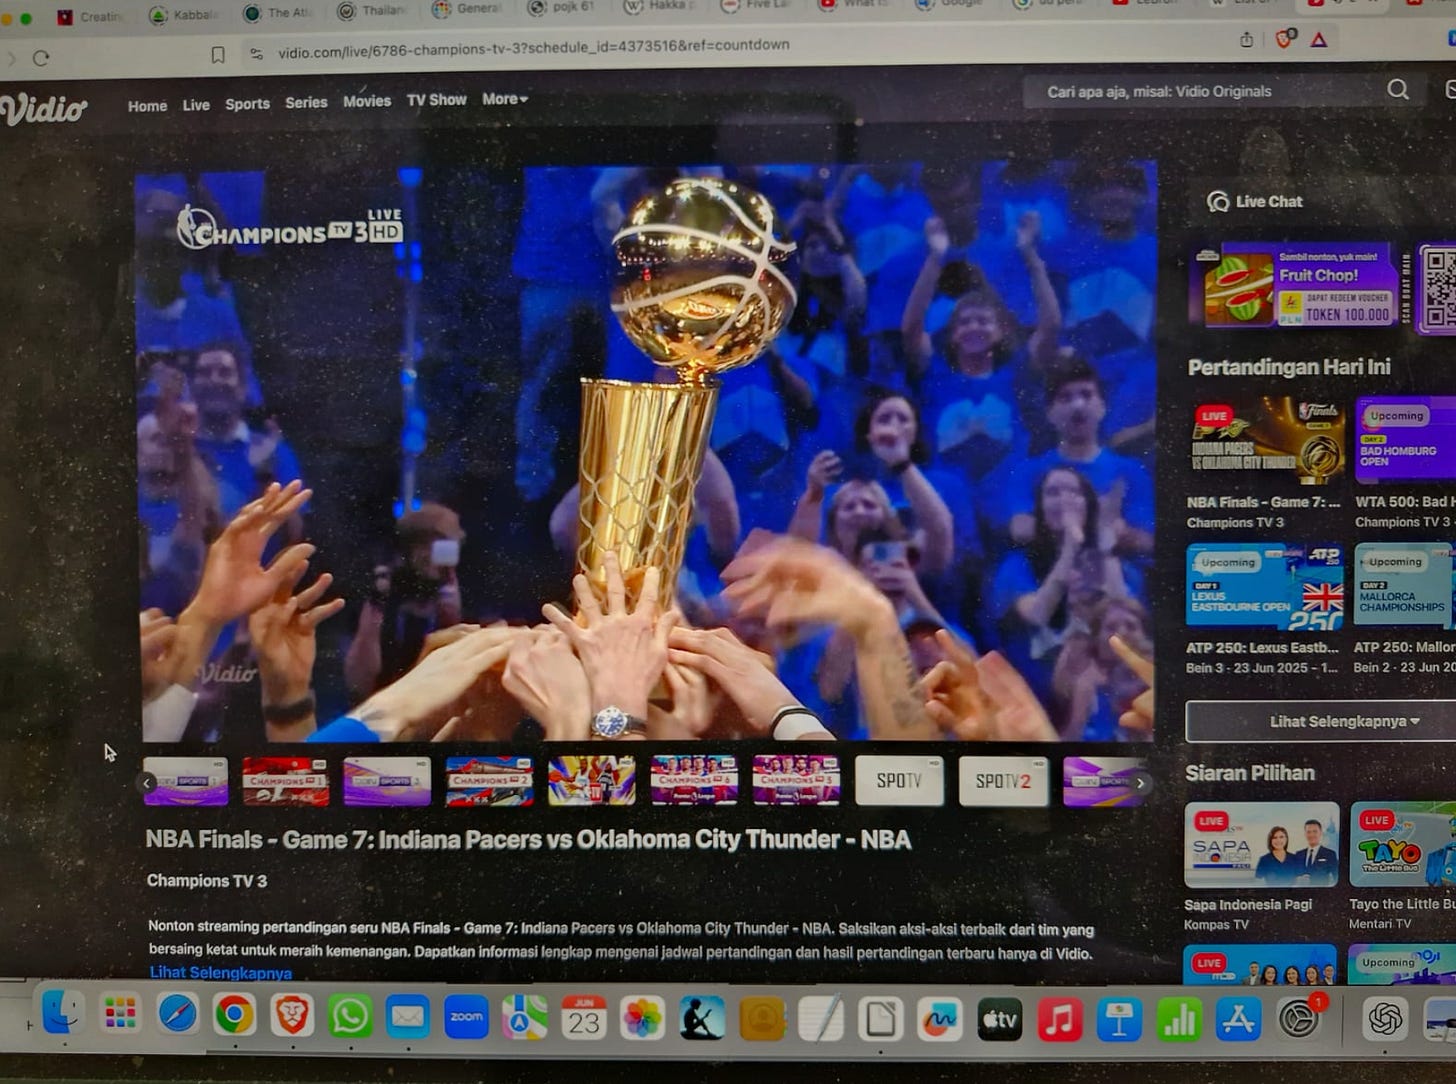Open the Kindle app in the dock
Screen dimensions: 1456x1084
coord(701,1019)
